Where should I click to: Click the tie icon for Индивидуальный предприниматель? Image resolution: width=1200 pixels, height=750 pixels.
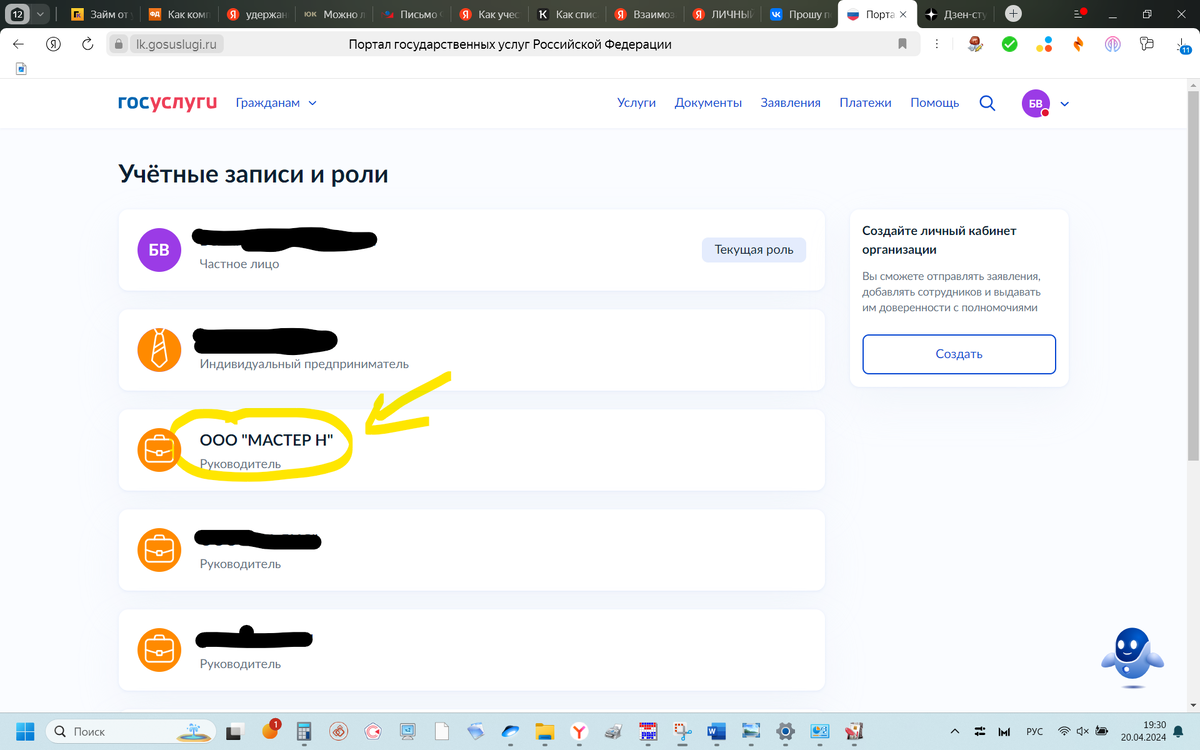click(159, 349)
